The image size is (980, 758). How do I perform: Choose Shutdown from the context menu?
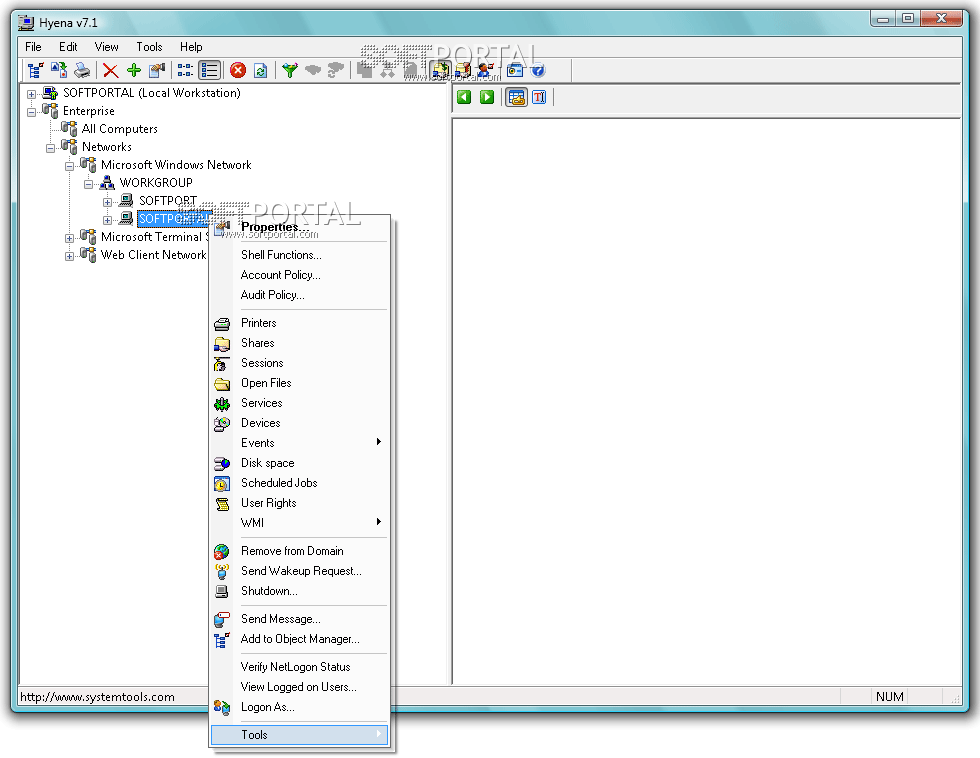point(268,591)
